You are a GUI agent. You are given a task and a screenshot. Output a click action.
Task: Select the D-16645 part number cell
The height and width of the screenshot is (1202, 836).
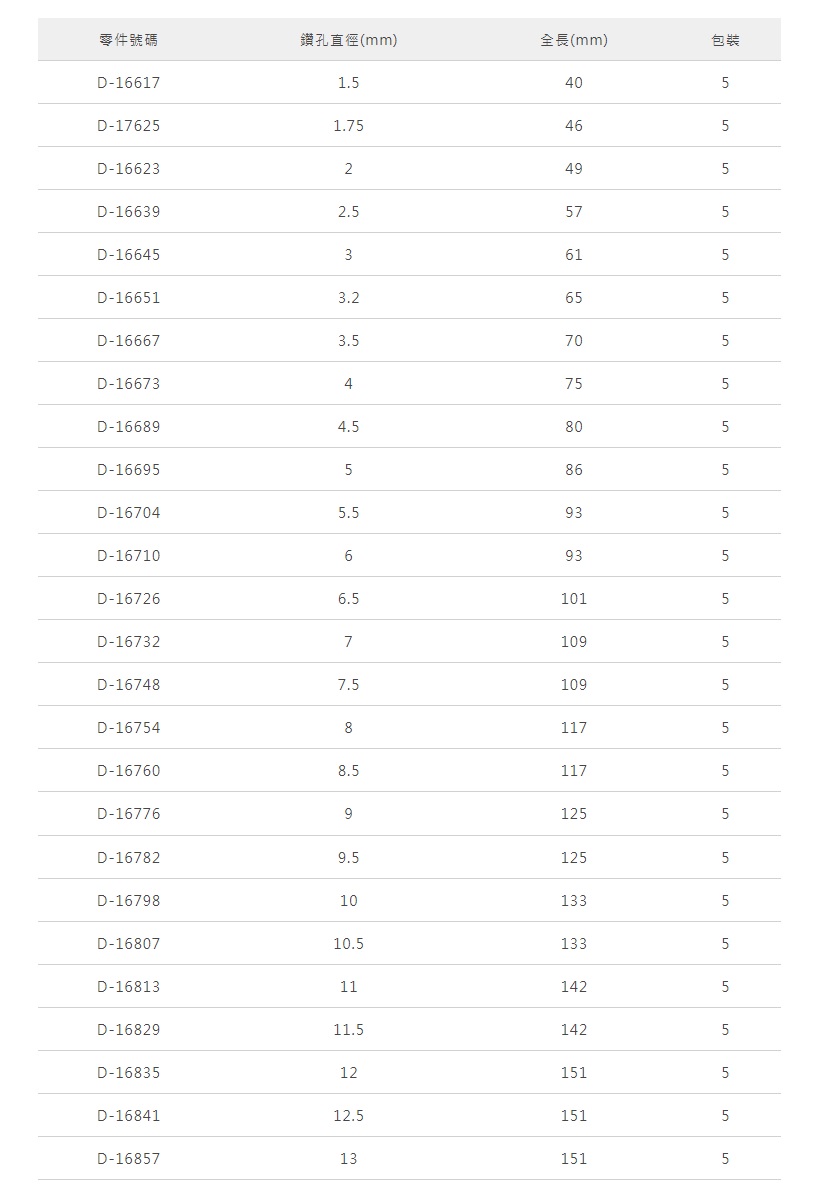[128, 255]
